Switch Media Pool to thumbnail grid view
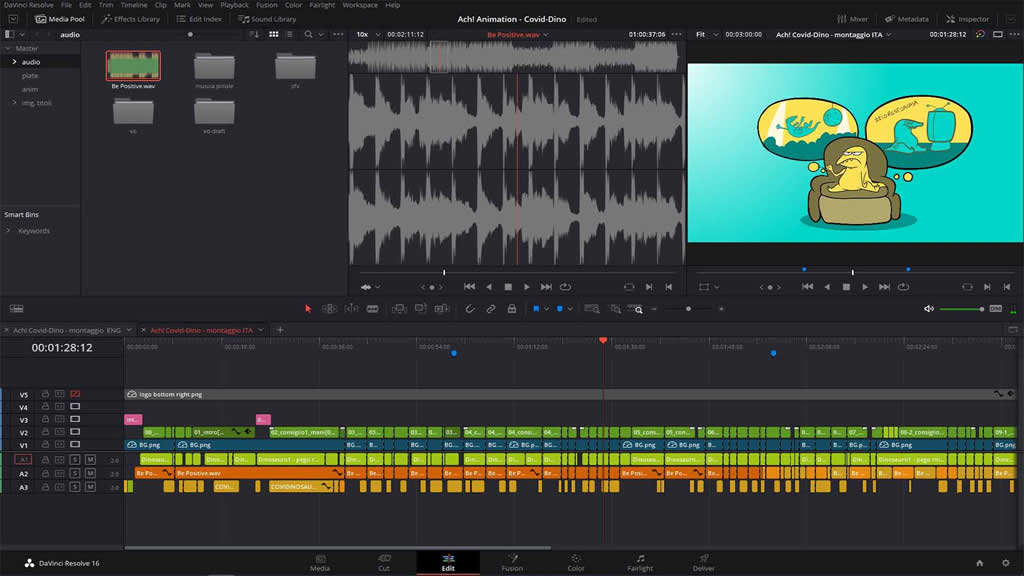 (274, 34)
